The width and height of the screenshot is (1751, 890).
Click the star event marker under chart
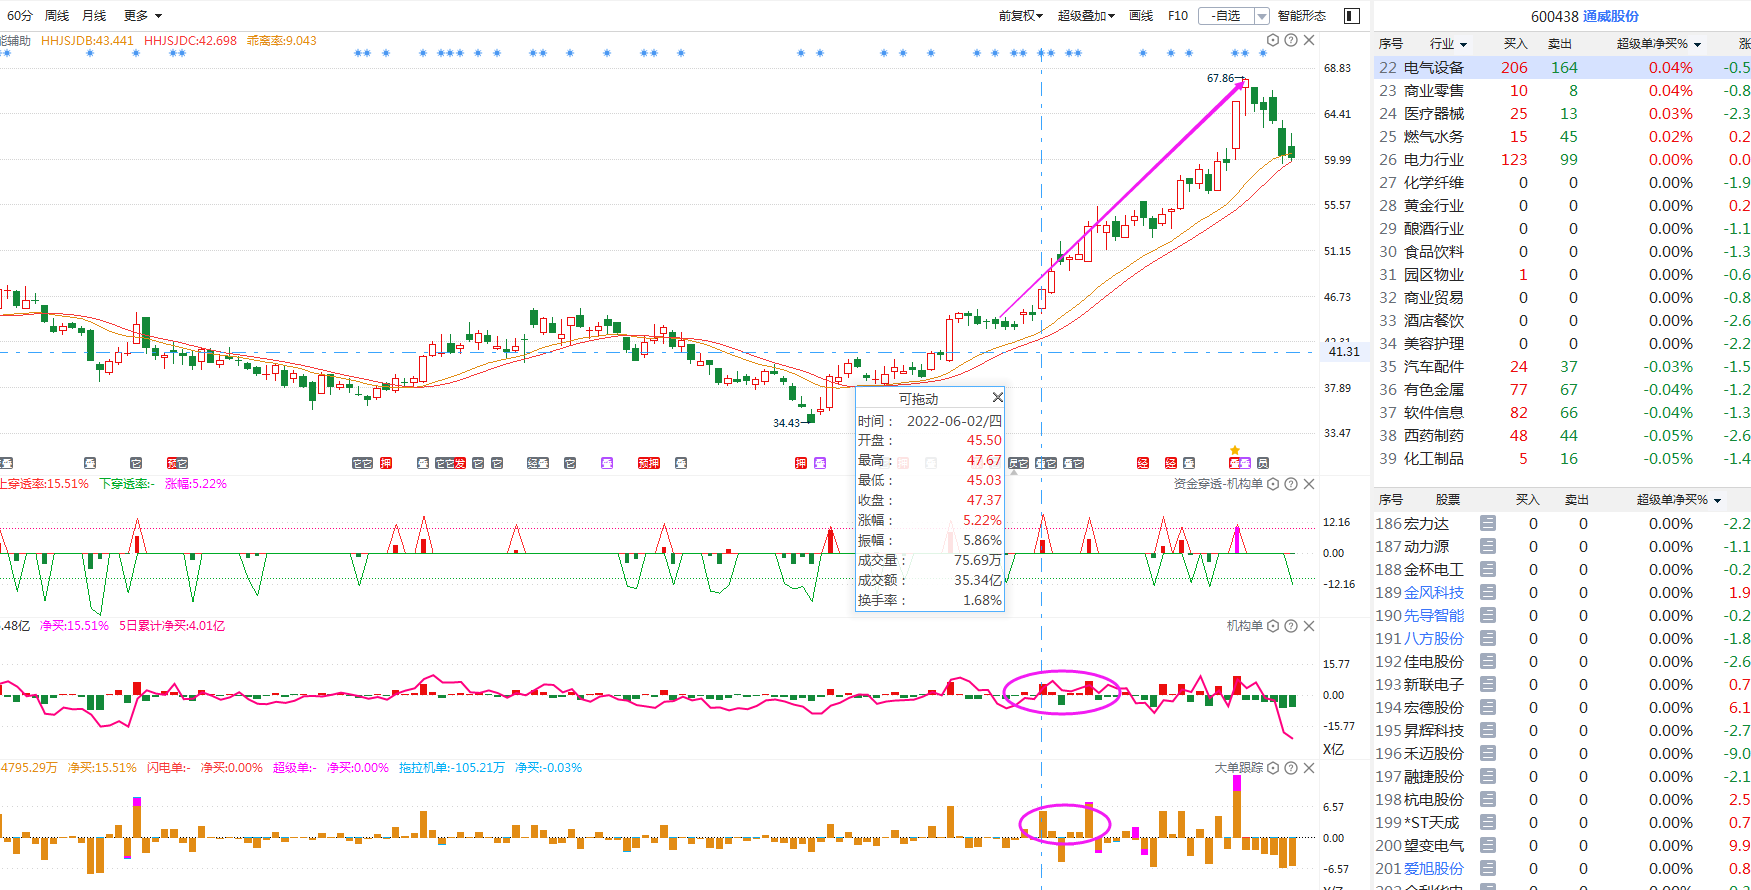(x=1235, y=450)
